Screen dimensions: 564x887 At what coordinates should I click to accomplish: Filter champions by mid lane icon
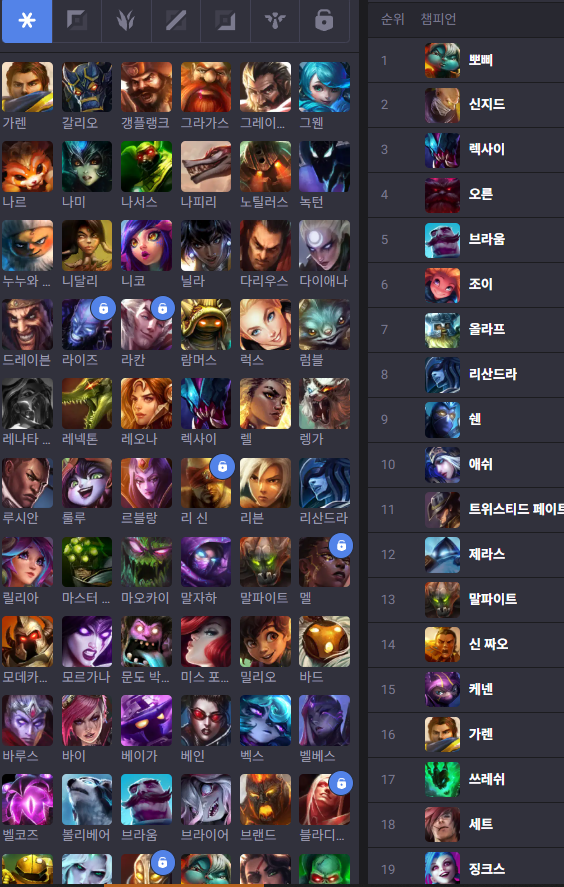176,21
